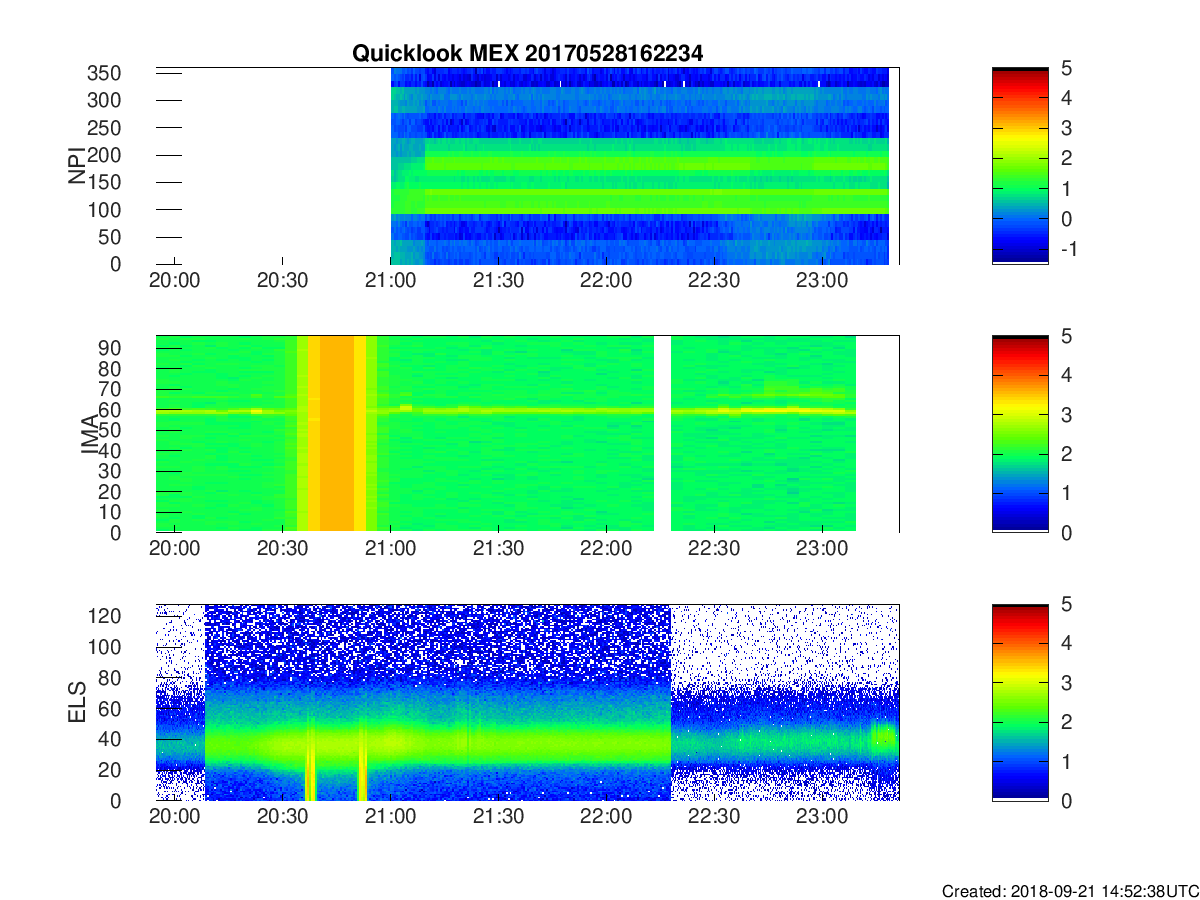This screenshot has width=1200, height=900.
Task: Click the 4 label on the IMA colorbar
Action: tap(1065, 375)
